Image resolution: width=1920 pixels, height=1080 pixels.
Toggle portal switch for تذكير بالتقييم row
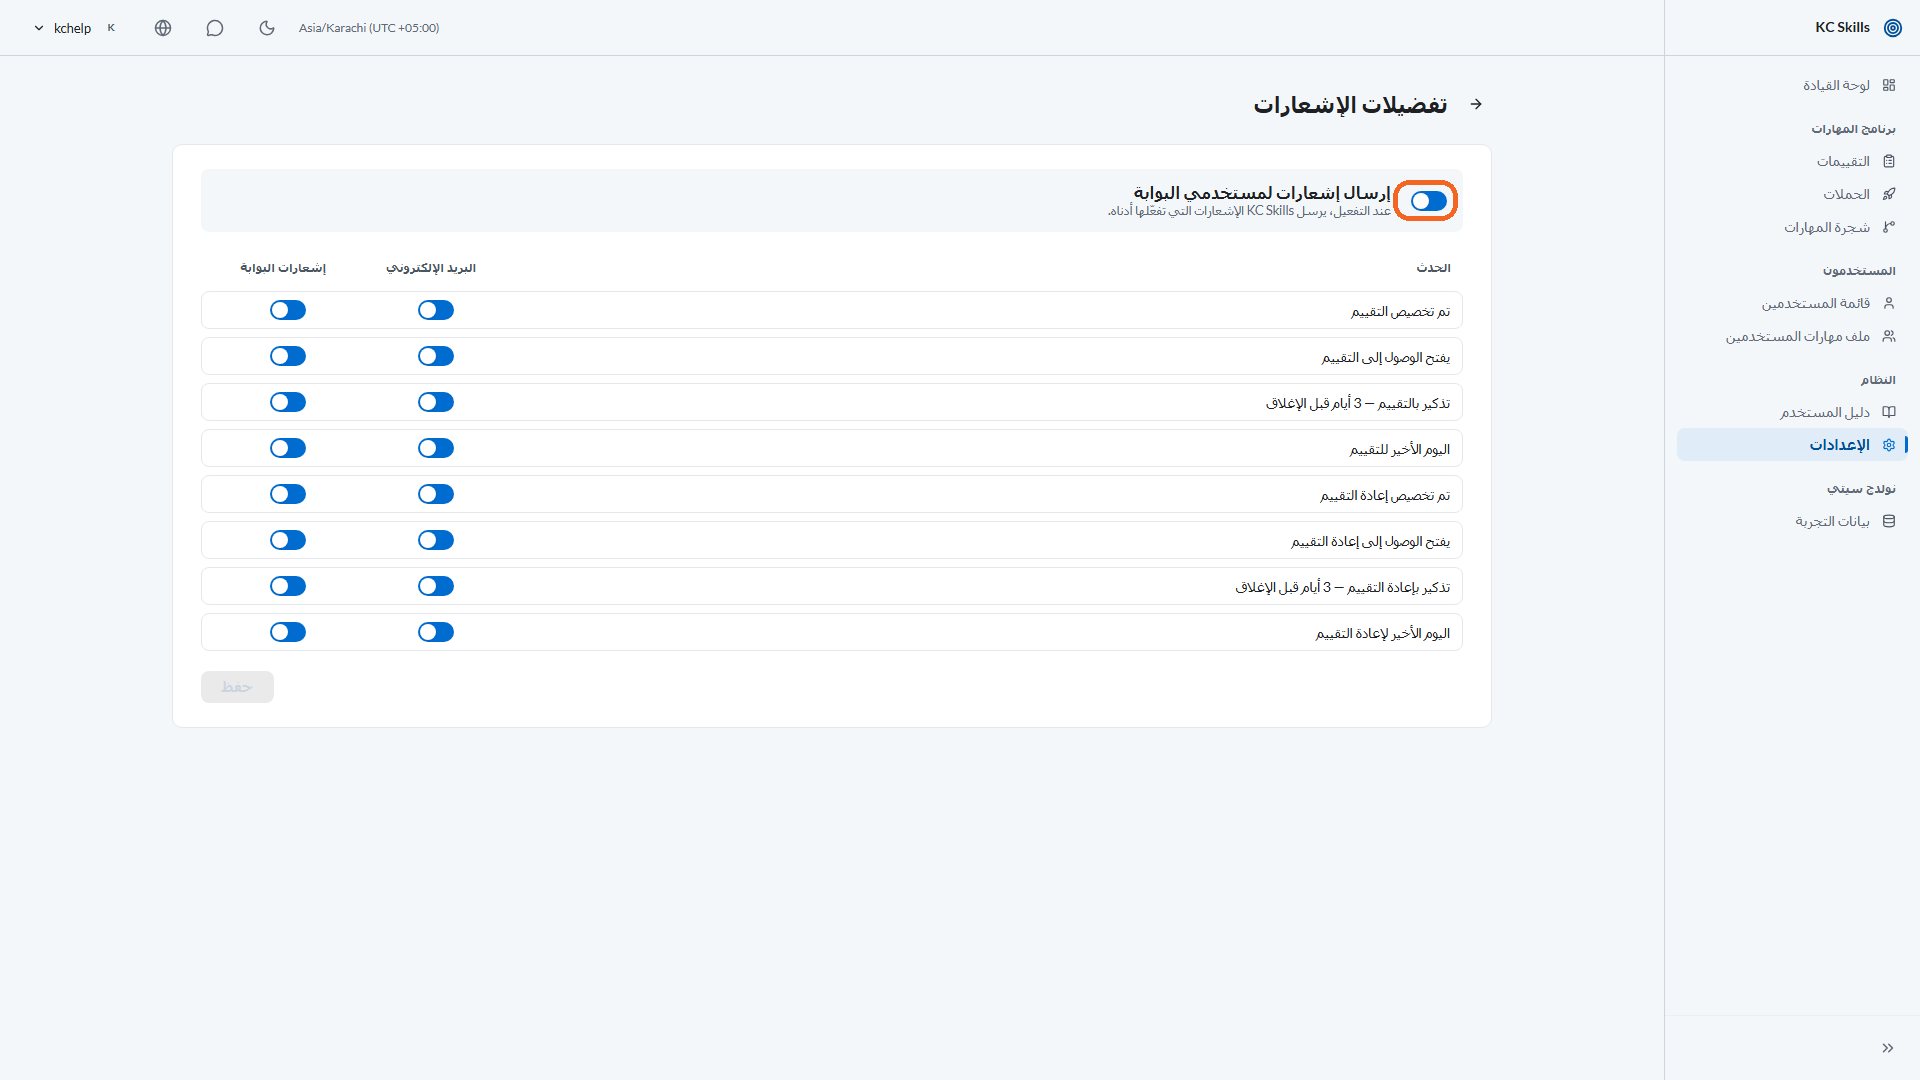[288, 402]
